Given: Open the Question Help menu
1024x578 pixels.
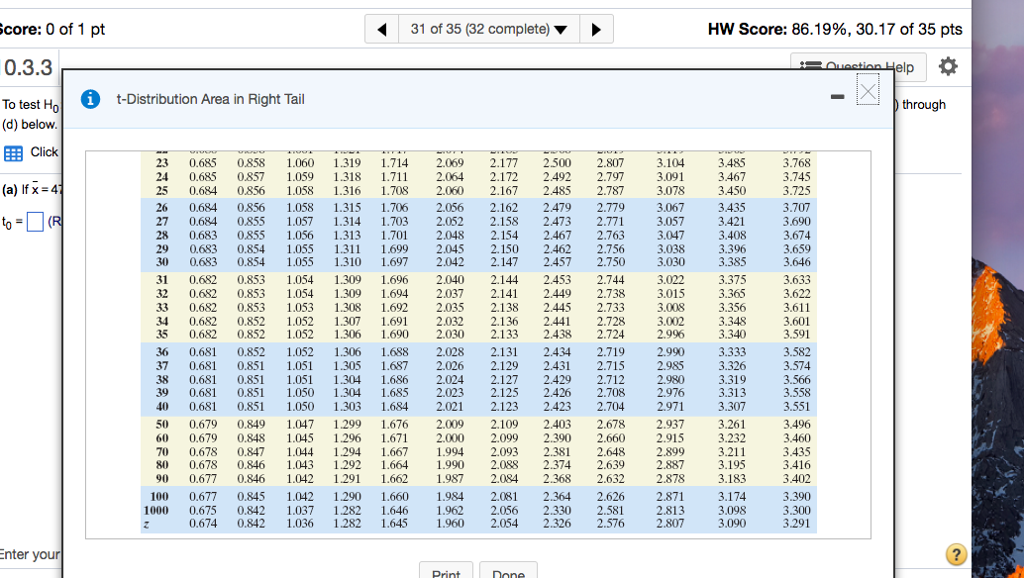Looking at the screenshot, I should [x=857, y=66].
